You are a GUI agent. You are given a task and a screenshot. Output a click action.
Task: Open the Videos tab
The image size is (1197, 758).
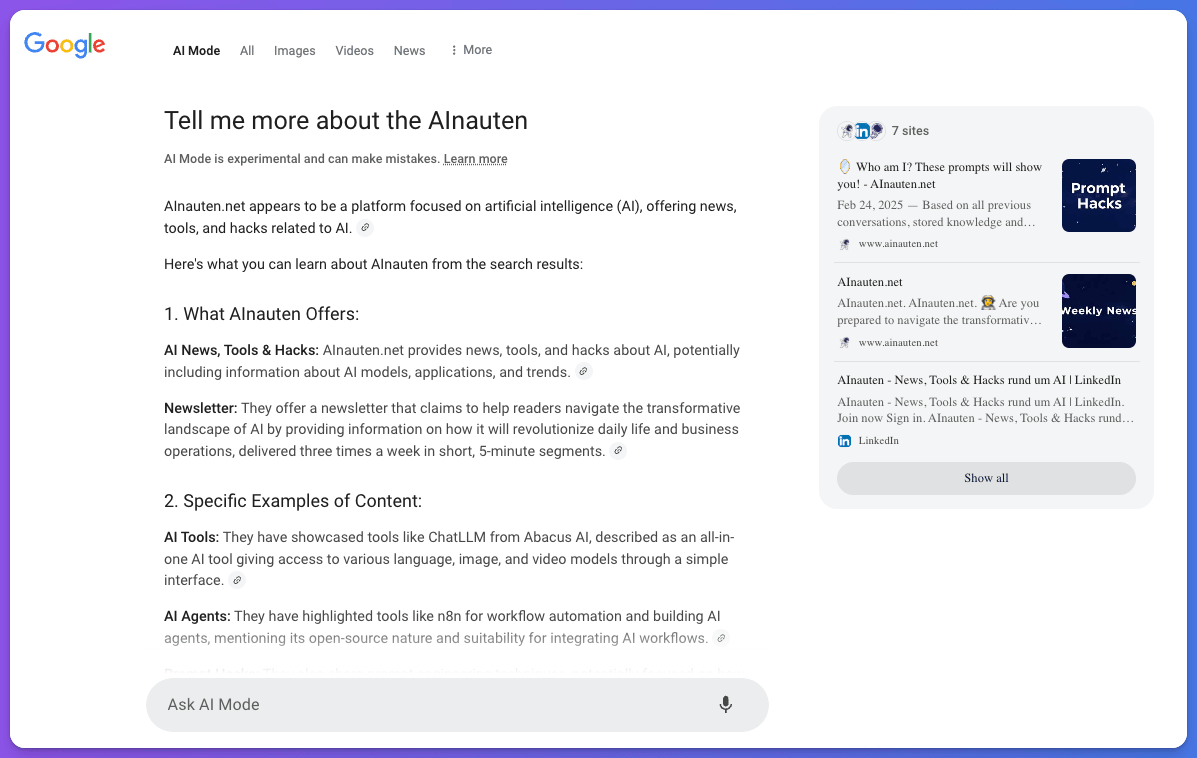(x=354, y=50)
